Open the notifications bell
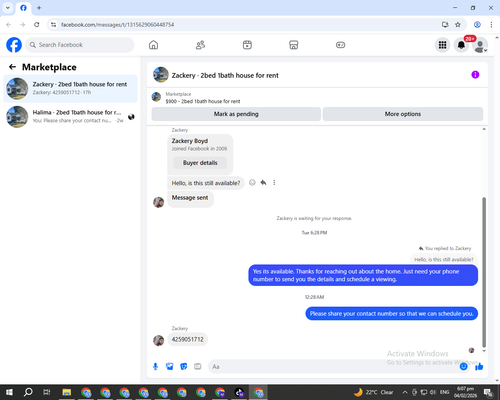Image resolution: width=500 pixels, height=400 pixels. pyautogui.click(x=461, y=45)
